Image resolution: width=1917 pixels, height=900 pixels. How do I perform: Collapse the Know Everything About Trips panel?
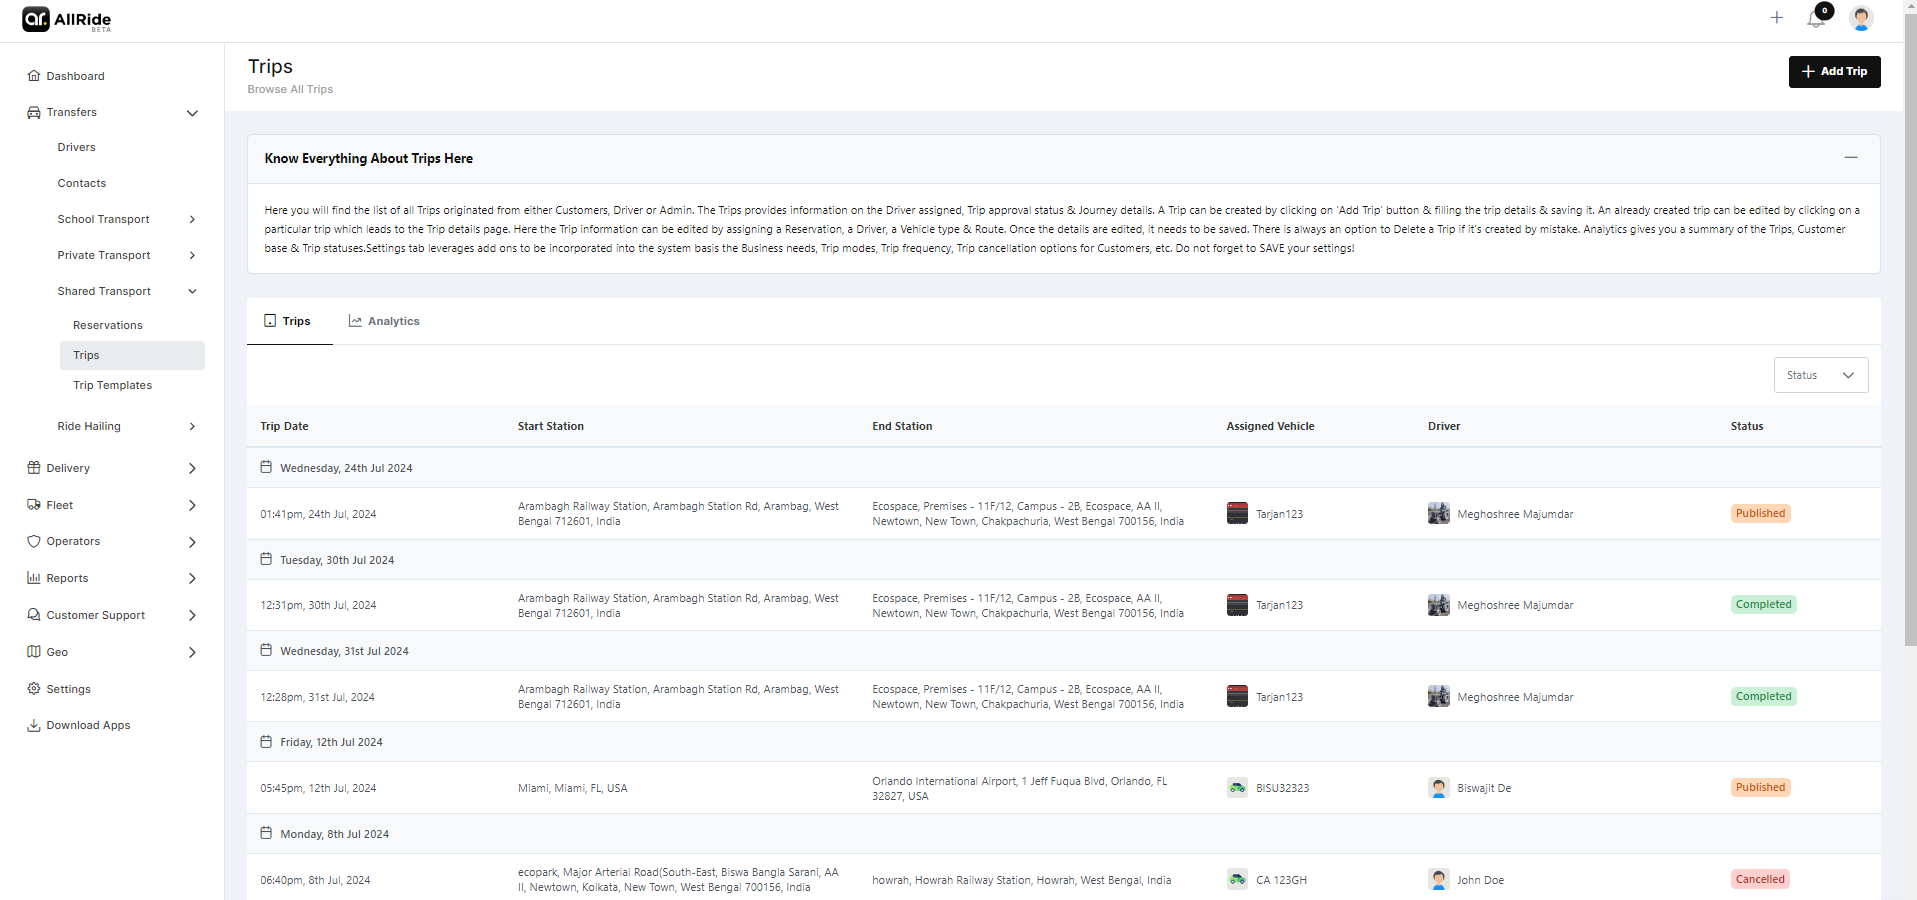(x=1850, y=158)
